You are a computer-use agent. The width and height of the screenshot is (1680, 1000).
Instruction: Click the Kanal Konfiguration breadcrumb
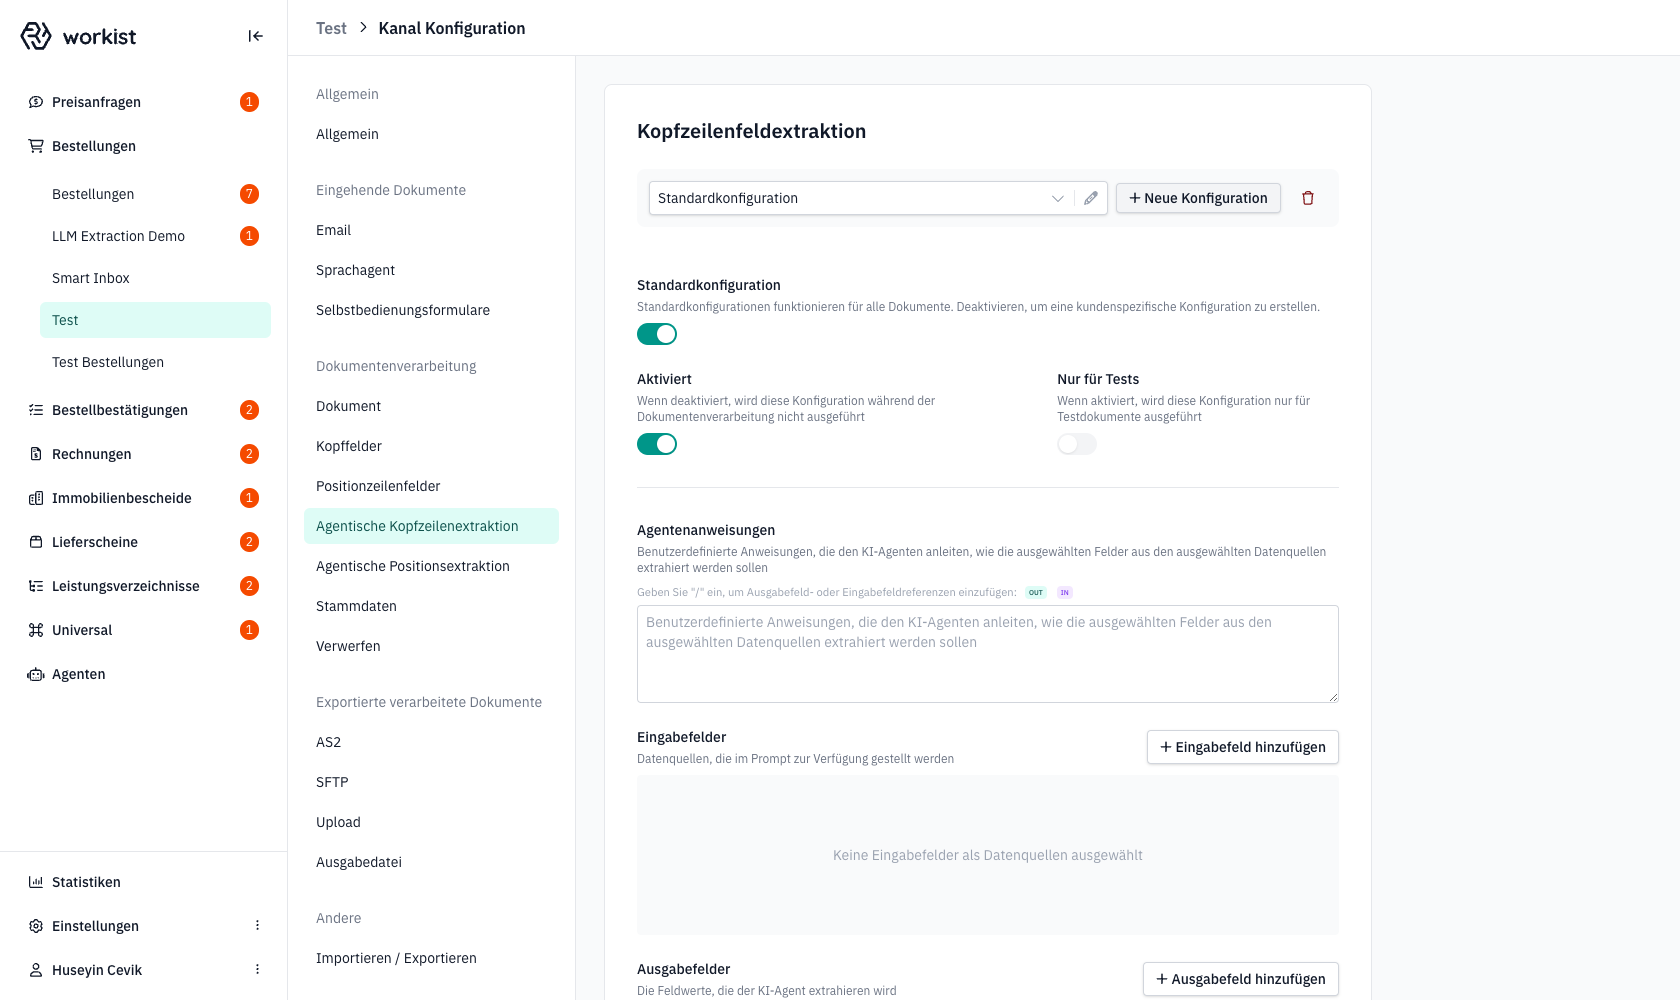pyautogui.click(x=452, y=28)
